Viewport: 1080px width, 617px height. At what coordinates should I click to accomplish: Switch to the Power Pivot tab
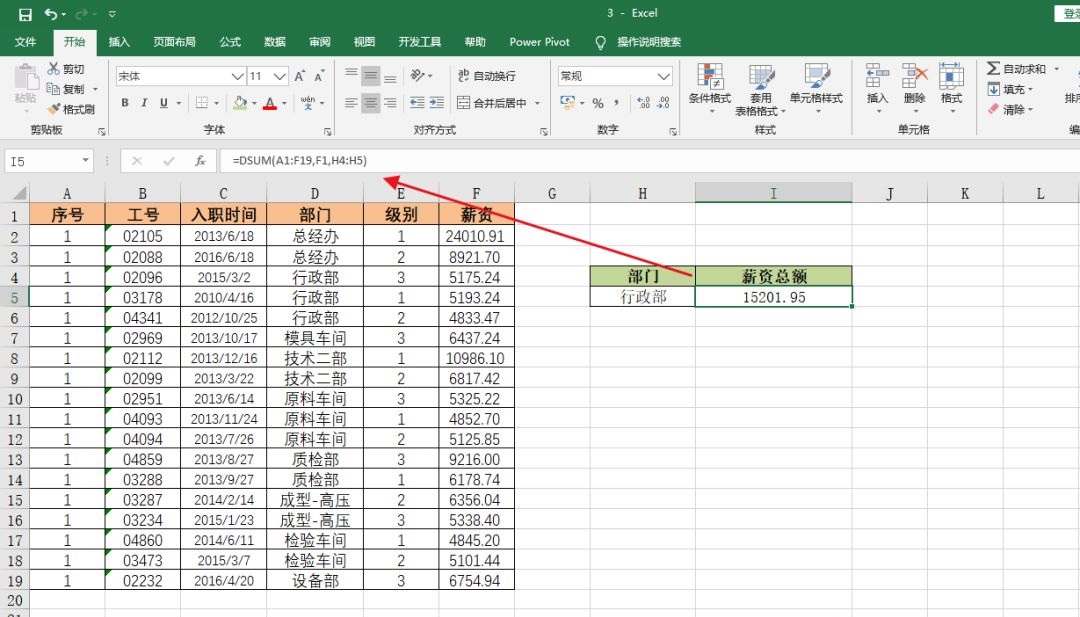point(539,42)
